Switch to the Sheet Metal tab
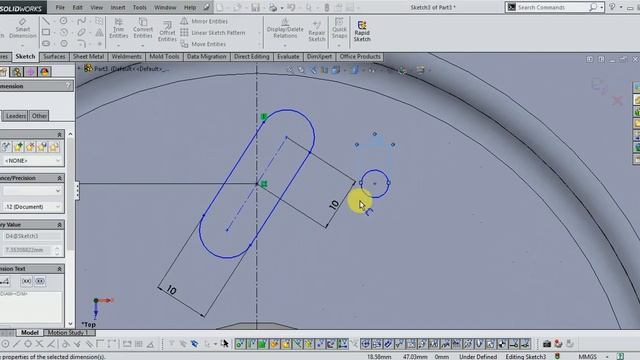This screenshot has width=640, height=360. click(89, 57)
